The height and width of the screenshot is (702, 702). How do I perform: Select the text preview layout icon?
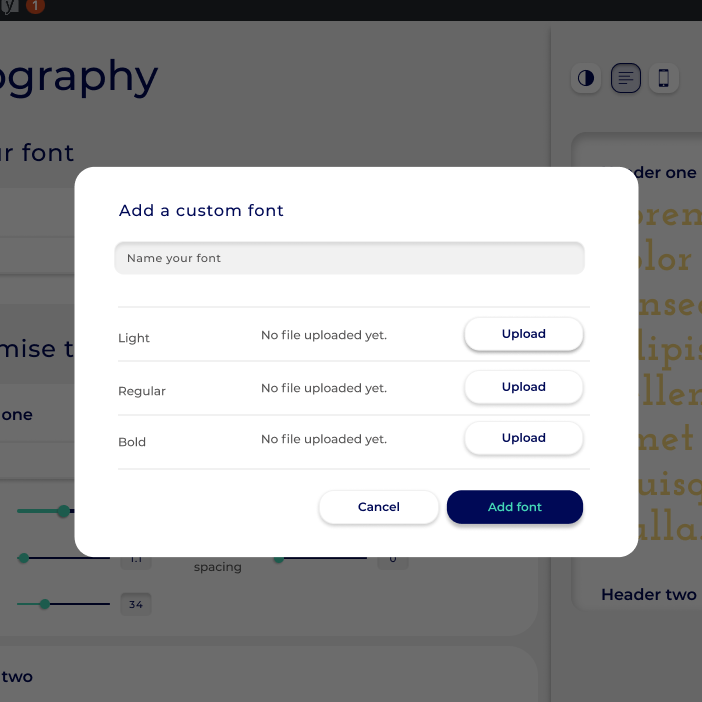[x=626, y=78]
